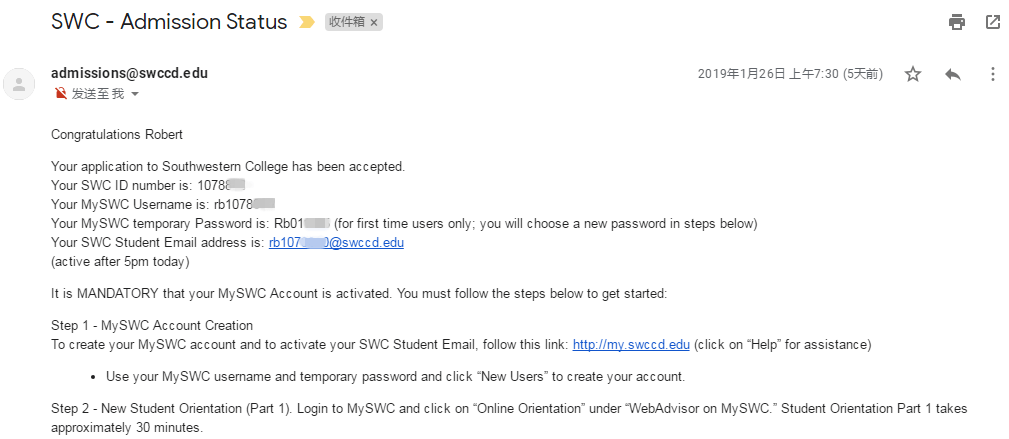Expand recipient details arrow next to 发送至 我

click(x=134, y=95)
